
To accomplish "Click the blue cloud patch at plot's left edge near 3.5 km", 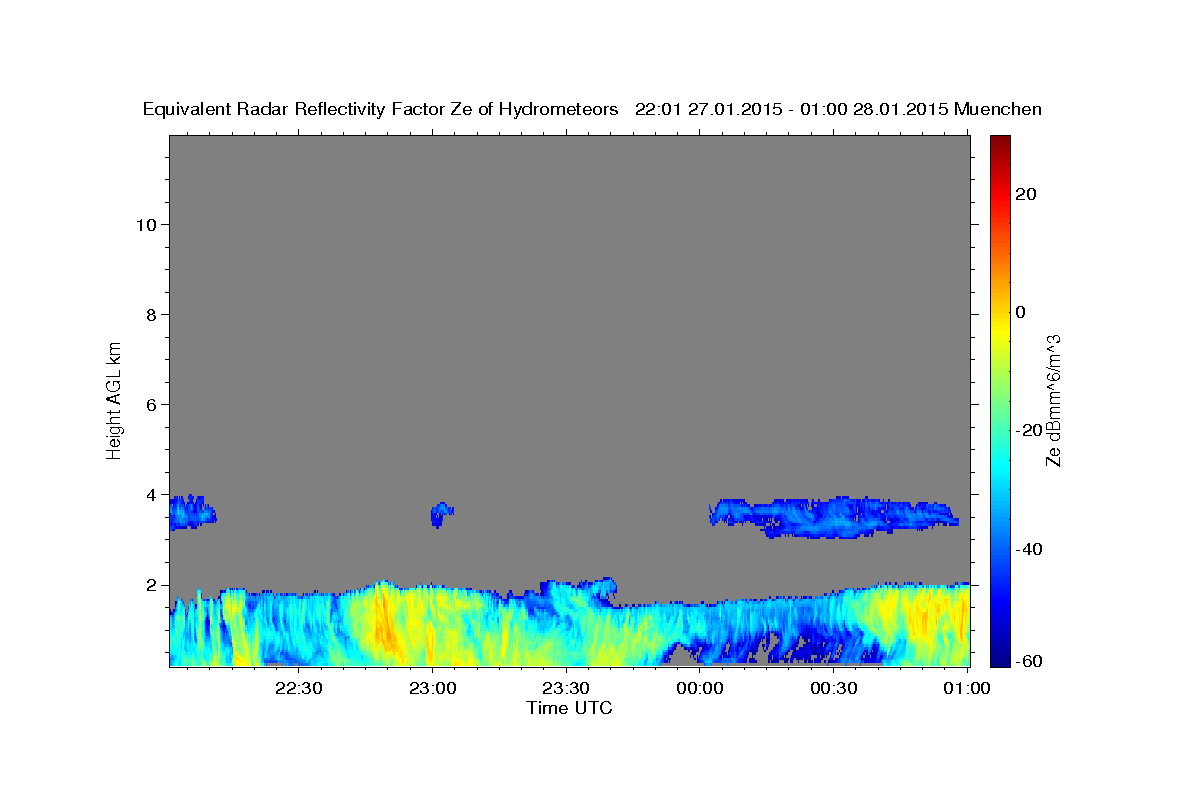I will [x=192, y=512].
